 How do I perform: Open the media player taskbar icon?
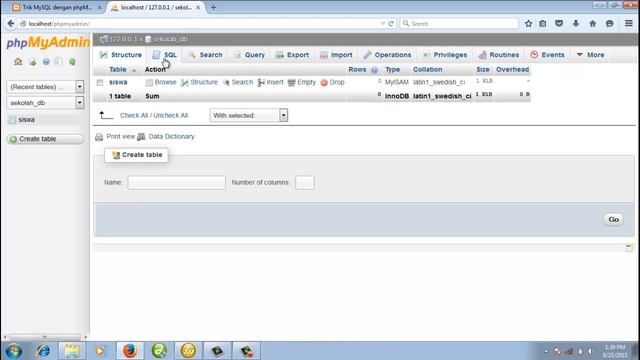(x=100, y=351)
